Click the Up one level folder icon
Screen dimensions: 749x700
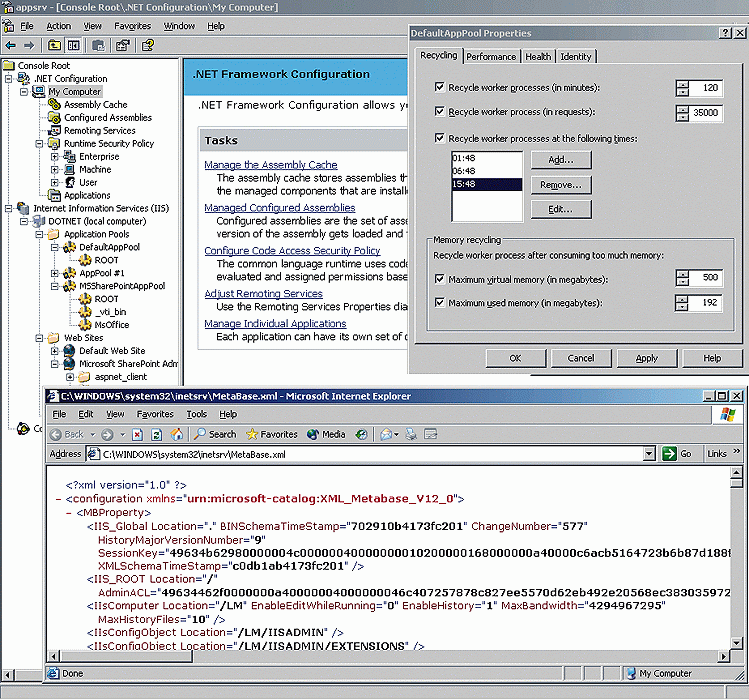pos(54,45)
